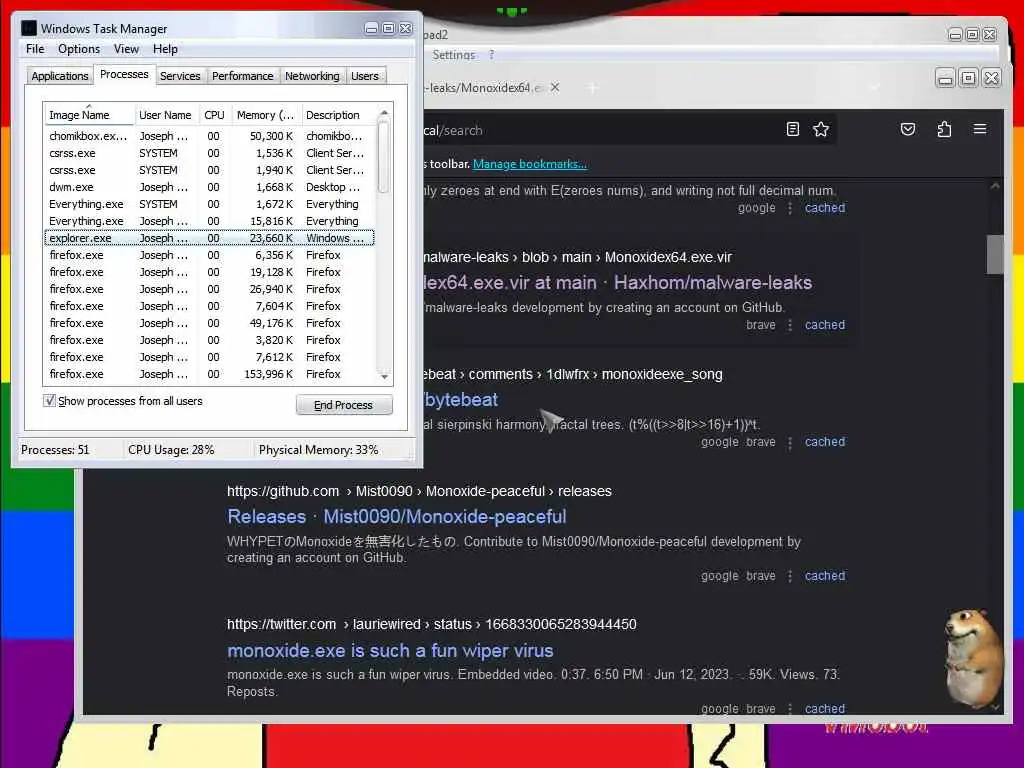Open the View menu in Task Manager

coord(126,49)
